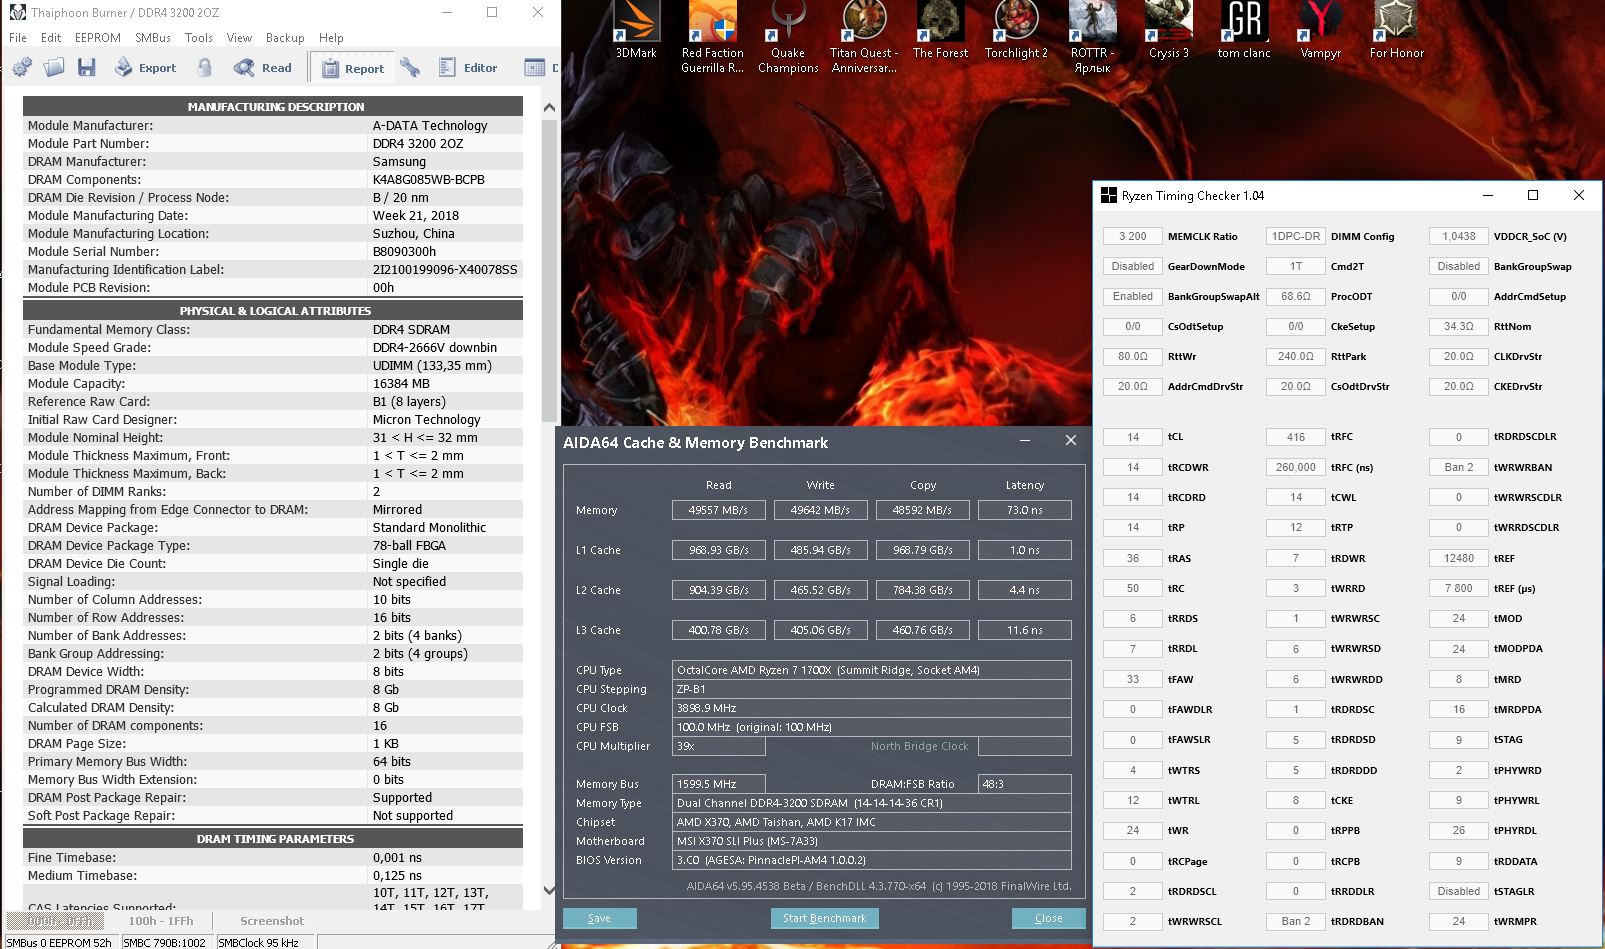Open the Help menu
The image size is (1605, 949).
[331, 38]
